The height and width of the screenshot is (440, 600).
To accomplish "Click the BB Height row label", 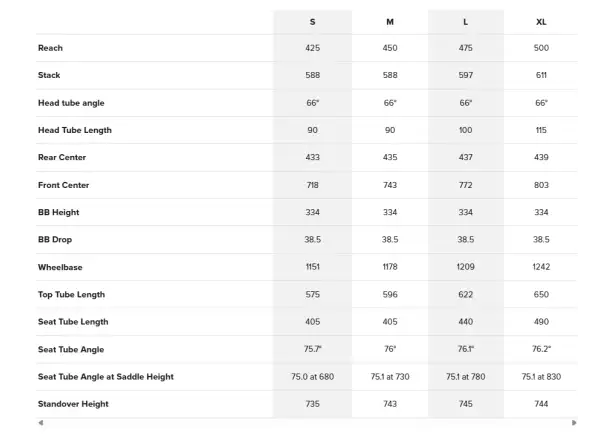I will point(59,212).
